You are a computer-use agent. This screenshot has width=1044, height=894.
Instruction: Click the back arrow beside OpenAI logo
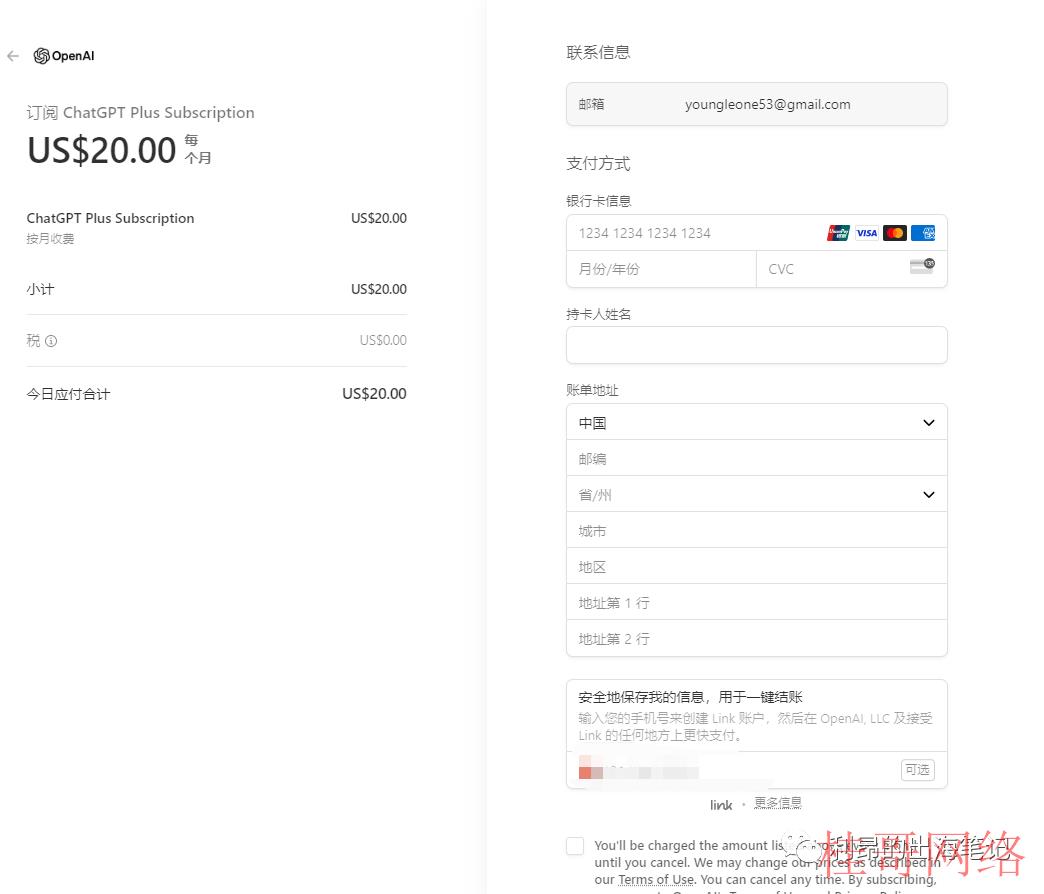coord(13,56)
